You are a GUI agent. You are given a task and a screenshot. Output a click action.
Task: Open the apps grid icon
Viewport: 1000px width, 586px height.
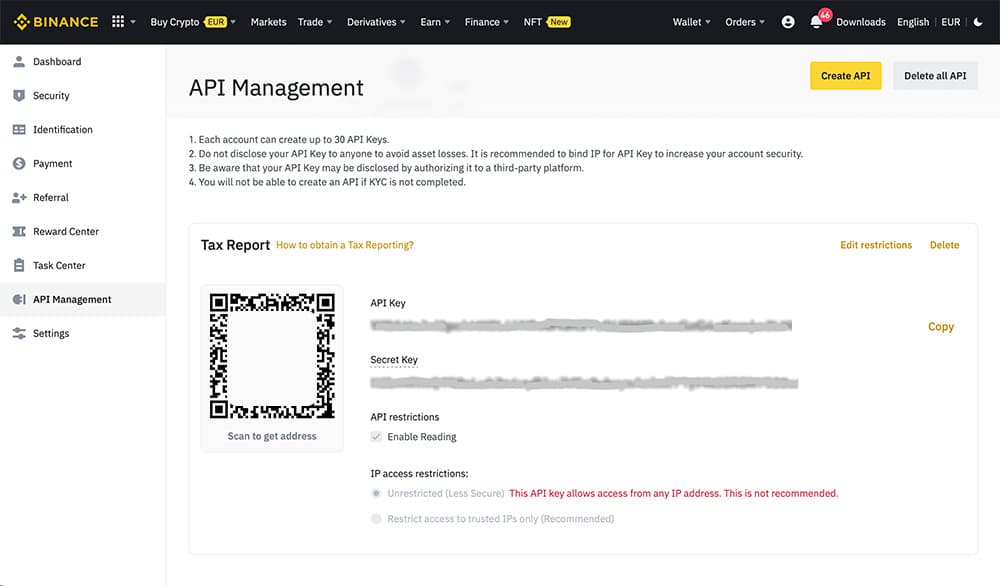(118, 22)
